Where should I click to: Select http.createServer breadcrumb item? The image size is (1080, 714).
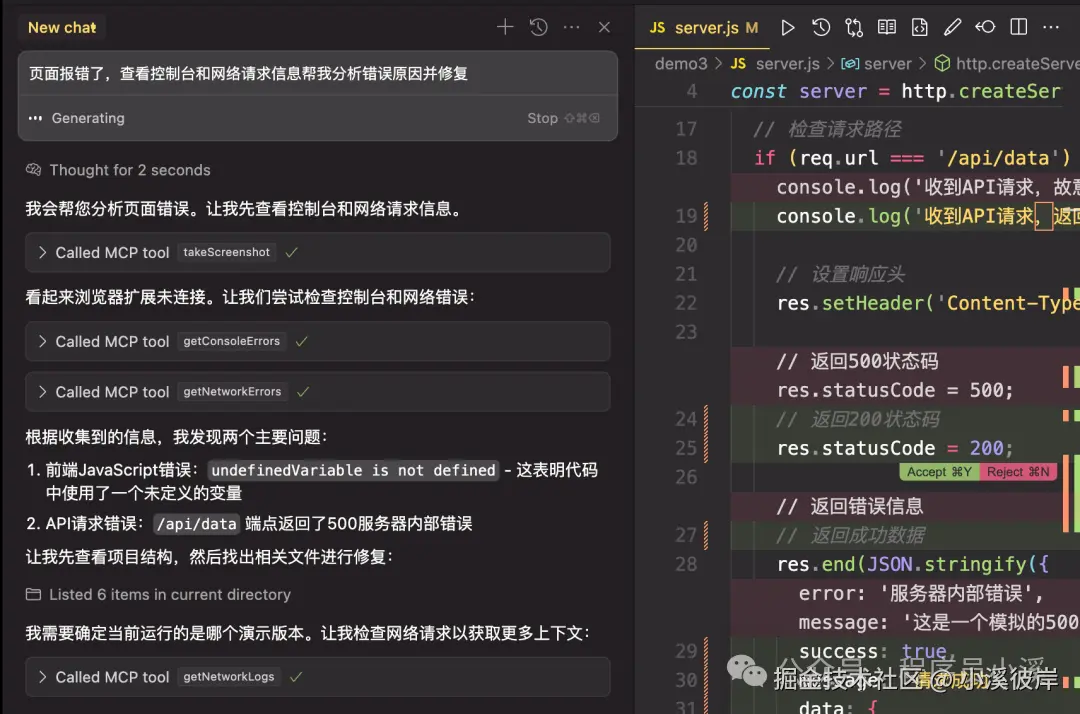[x=1007, y=64]
